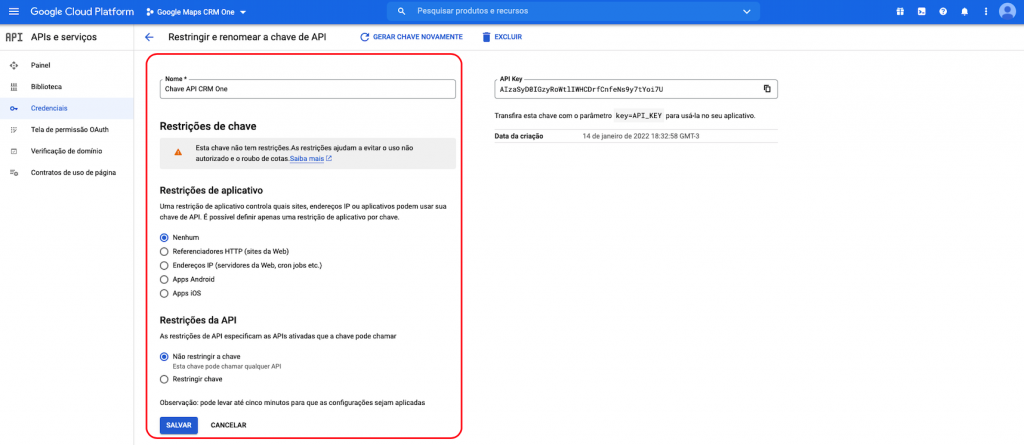Image resolution: width=1024 pixels, height=445 pixels.
Task: Click the SALVAR button
Action: pyautogui.click(x=178, y=425)
